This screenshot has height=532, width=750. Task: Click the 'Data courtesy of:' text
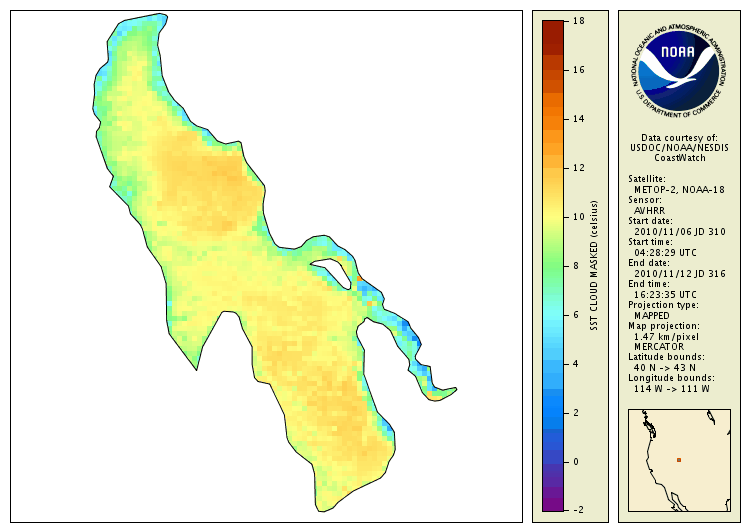679,138
